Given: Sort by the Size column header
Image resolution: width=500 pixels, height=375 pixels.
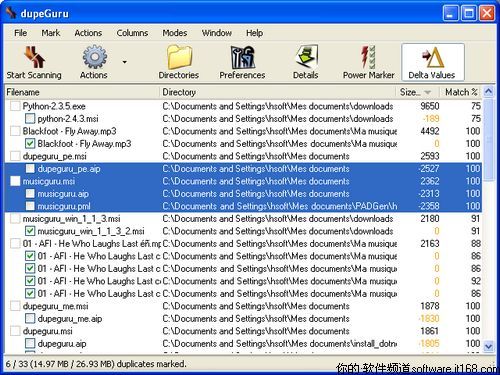Looking at the screenshot, I should tap(418, 92).
